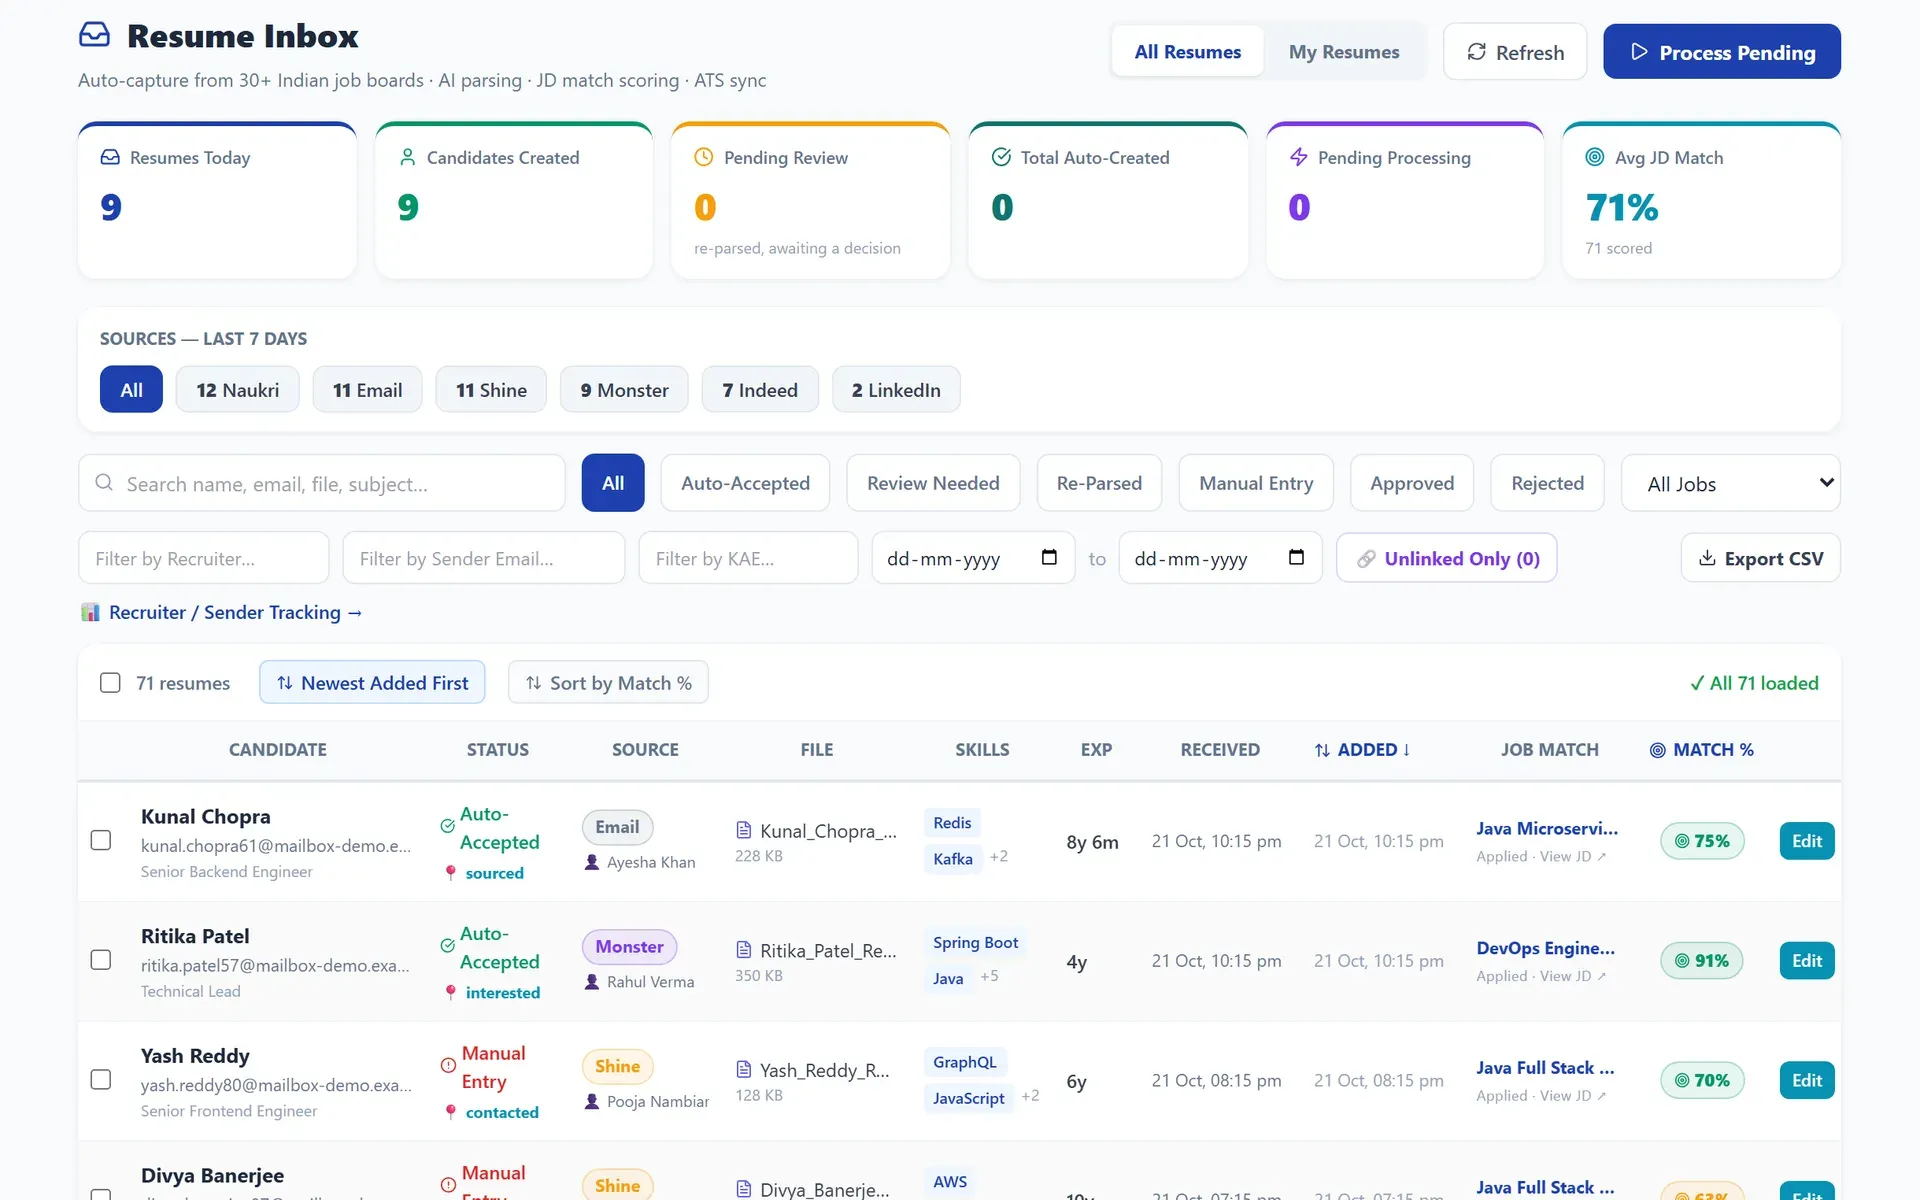Focus the Filter by Recruiter field
Viewport: 1920px width, 1200px height.
[x=203, y=558]
